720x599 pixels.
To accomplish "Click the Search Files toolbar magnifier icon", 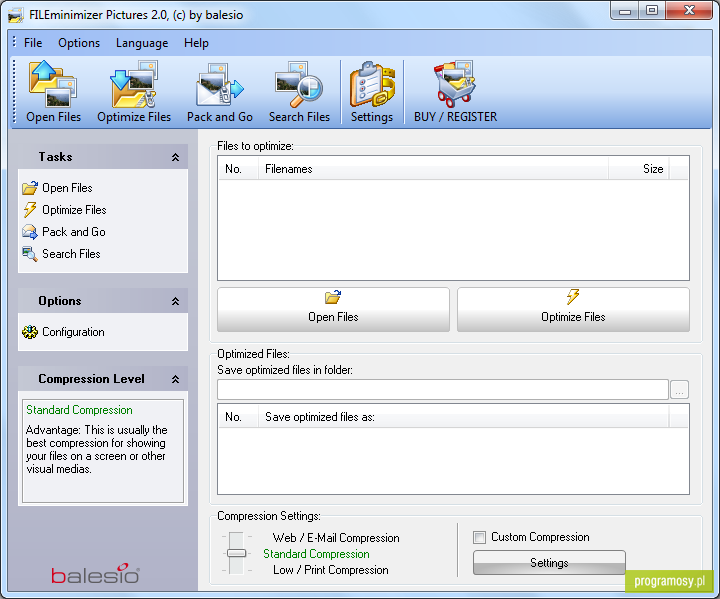I will click(299, 84).
